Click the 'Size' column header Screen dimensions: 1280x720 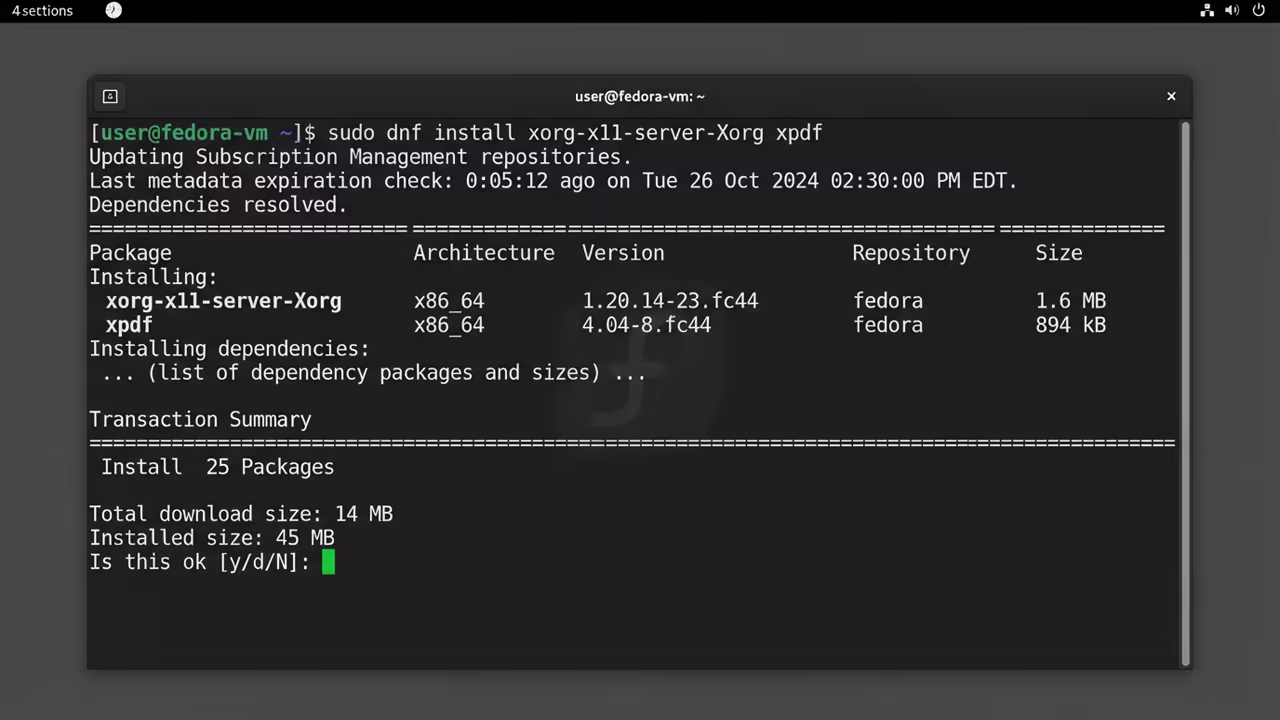click(x=1059, y=253)
